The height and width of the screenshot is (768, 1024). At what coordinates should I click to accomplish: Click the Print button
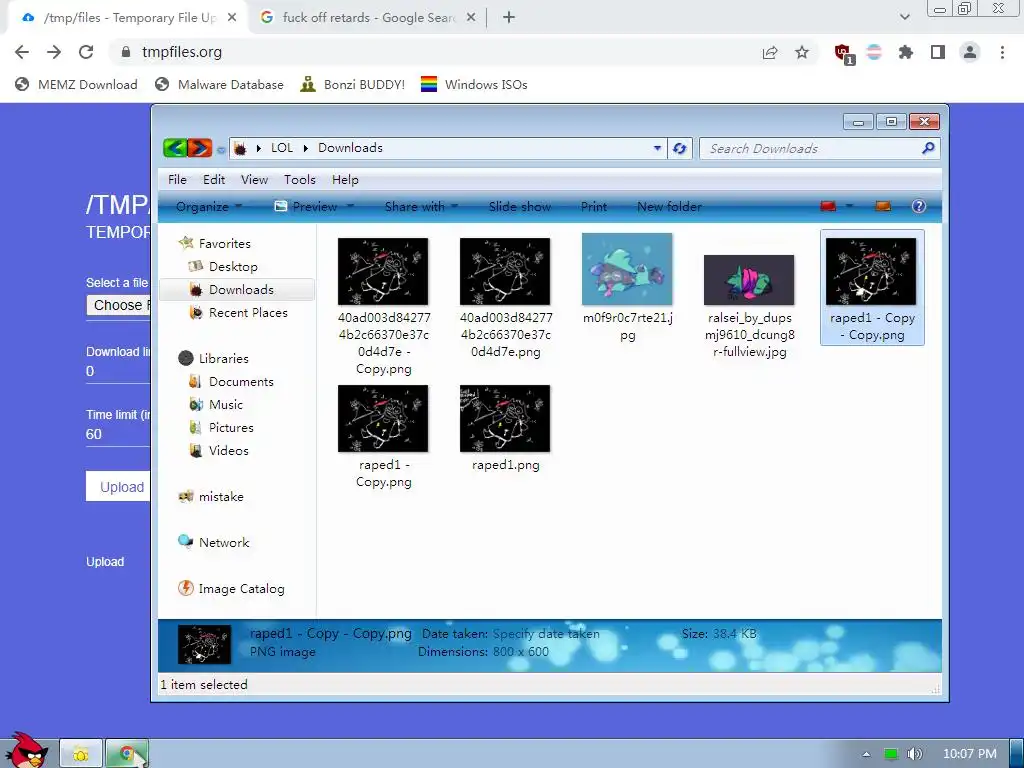tap(594, 206)
